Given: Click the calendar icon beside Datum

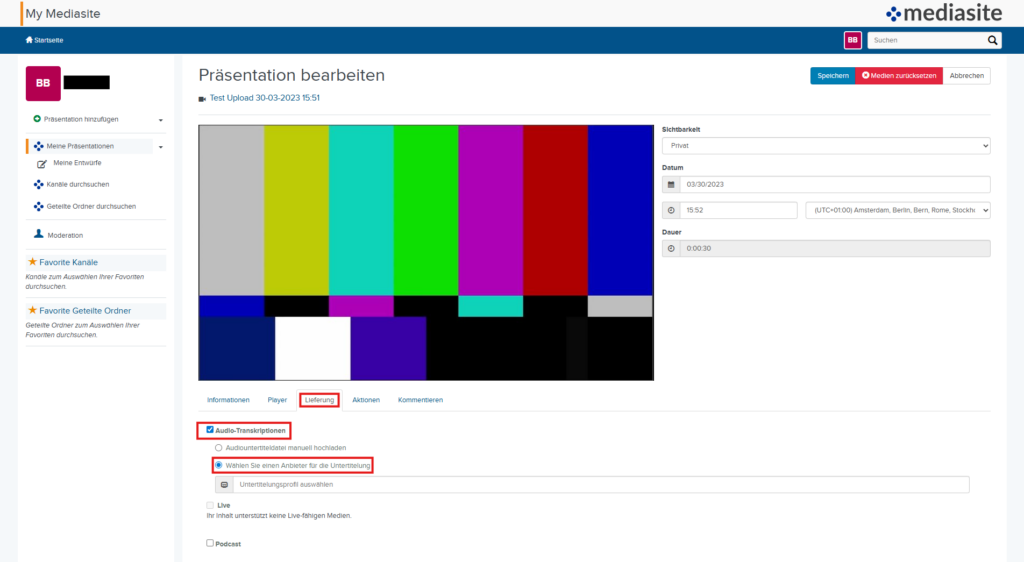Looking at the screenshot, I should 671,185.
